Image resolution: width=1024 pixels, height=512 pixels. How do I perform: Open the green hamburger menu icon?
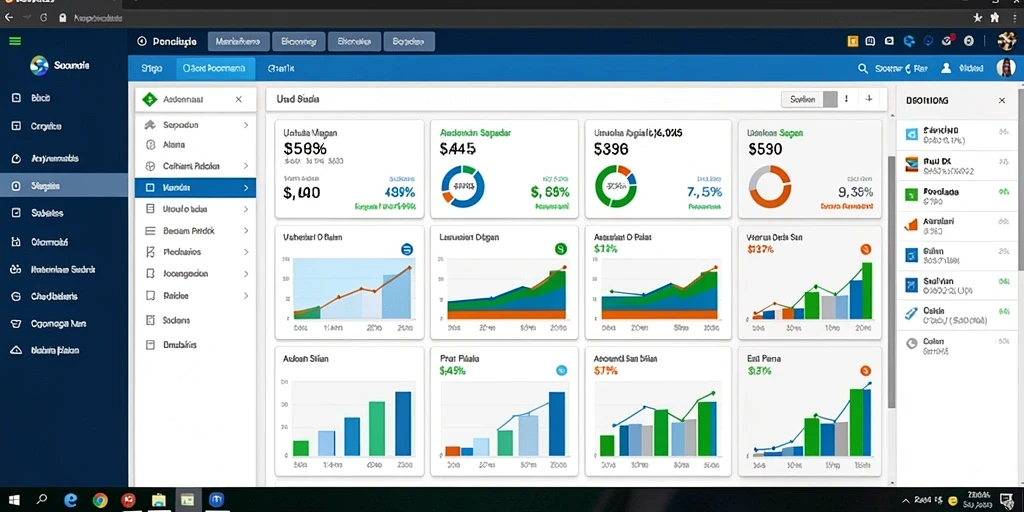tap(14, 41)
